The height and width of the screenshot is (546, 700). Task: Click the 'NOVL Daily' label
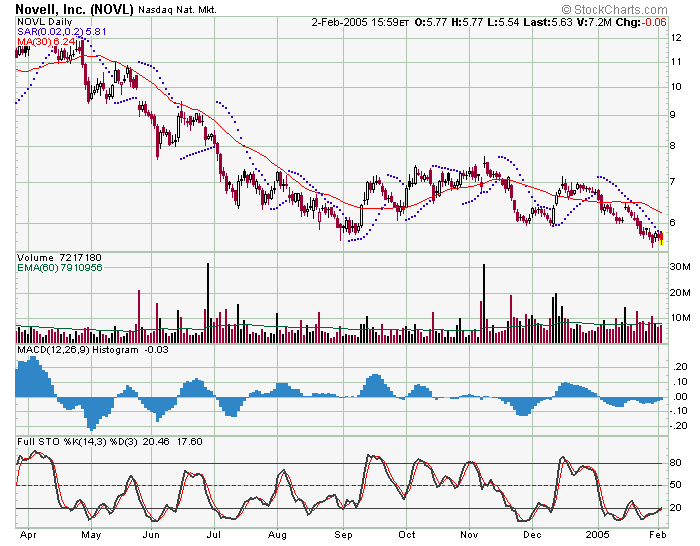tap(45, 21)
